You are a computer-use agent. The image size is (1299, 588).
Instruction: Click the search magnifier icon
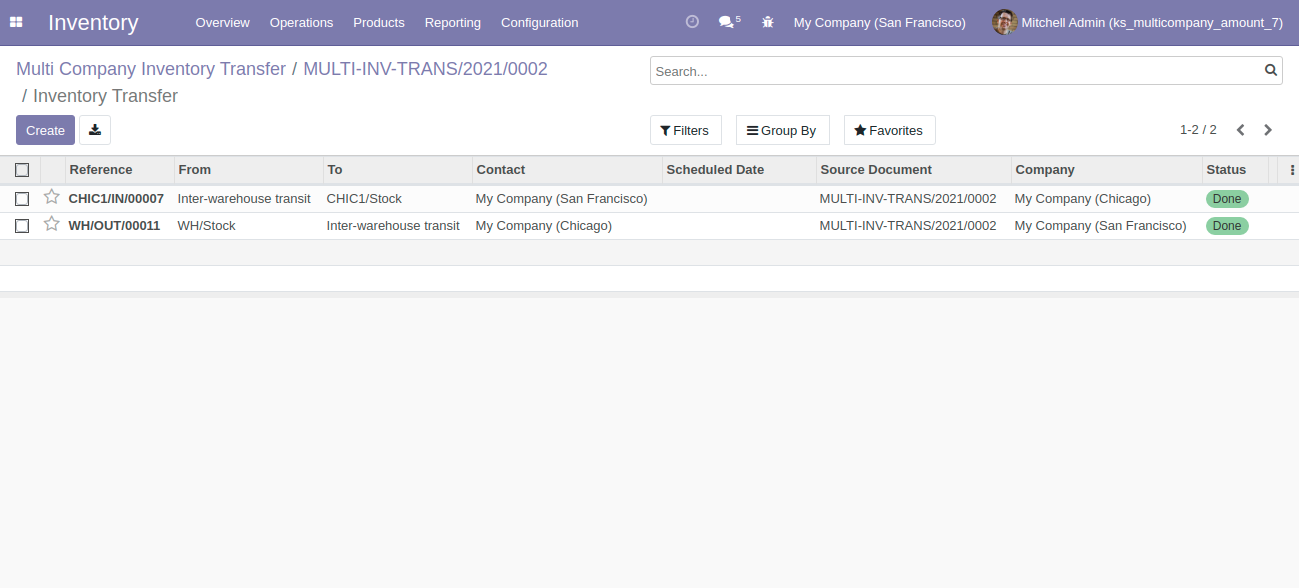pyautogui.click(x=1270, y=70)
